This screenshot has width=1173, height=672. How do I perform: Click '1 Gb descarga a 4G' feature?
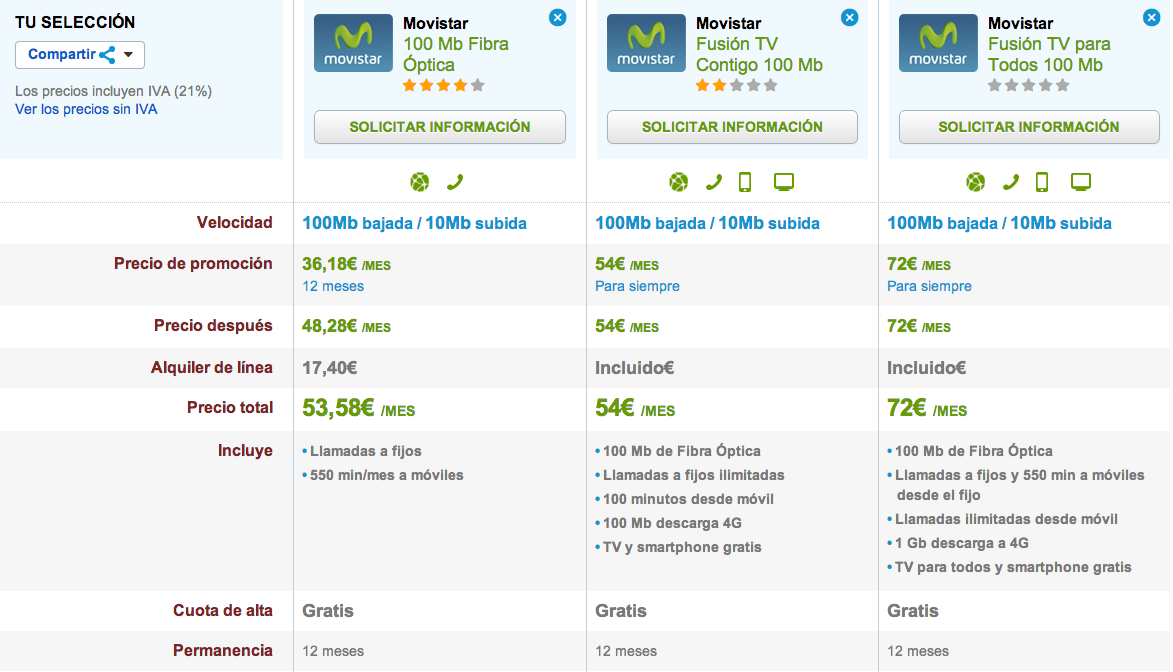[961, 543]
